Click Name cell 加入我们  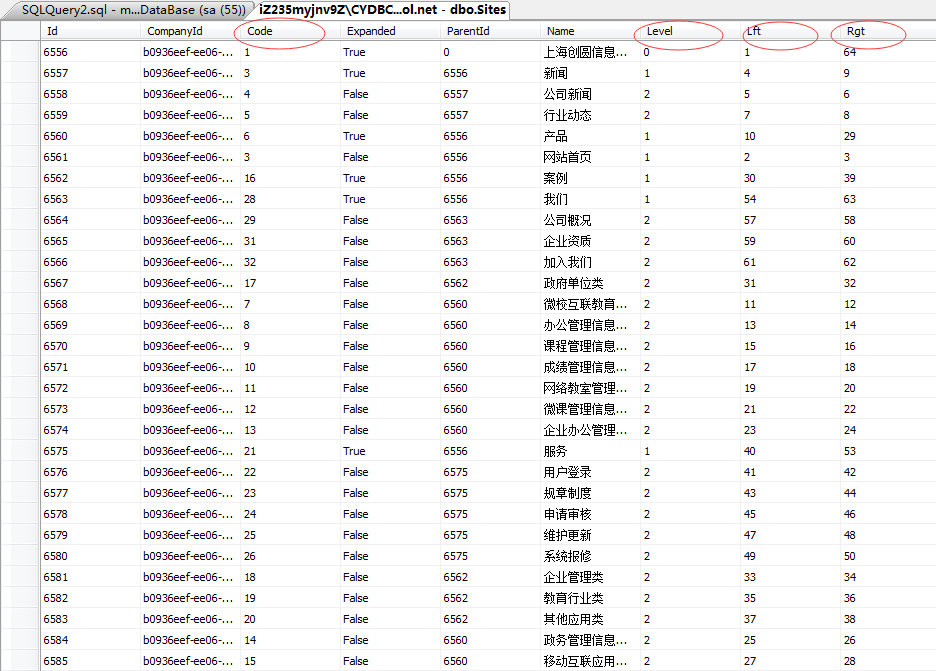click(590, 262)
